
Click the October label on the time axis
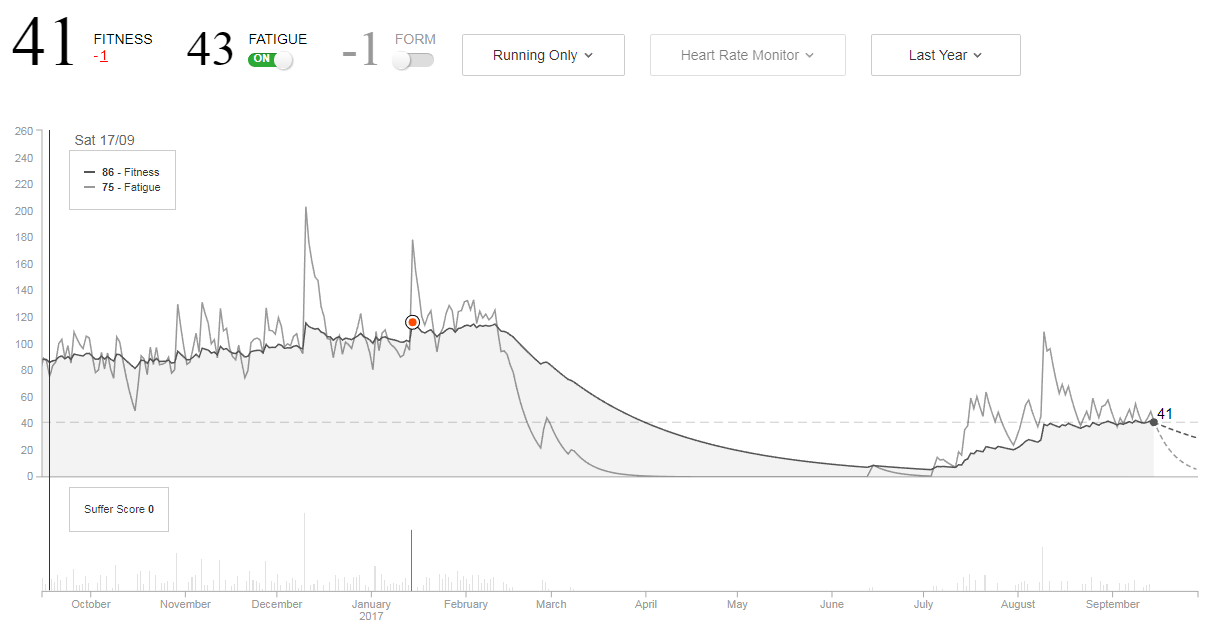point(91,604)
